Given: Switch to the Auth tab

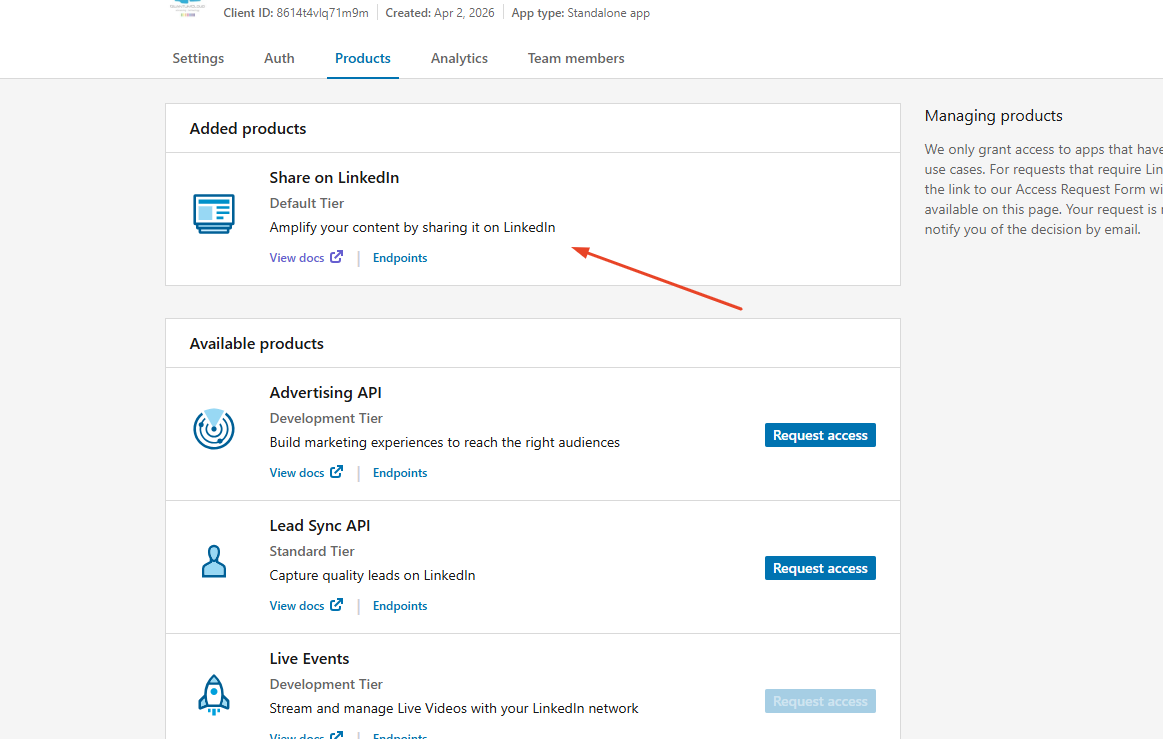Looking at the screenshot, I should pyautogui.click(x=279, y=58).
